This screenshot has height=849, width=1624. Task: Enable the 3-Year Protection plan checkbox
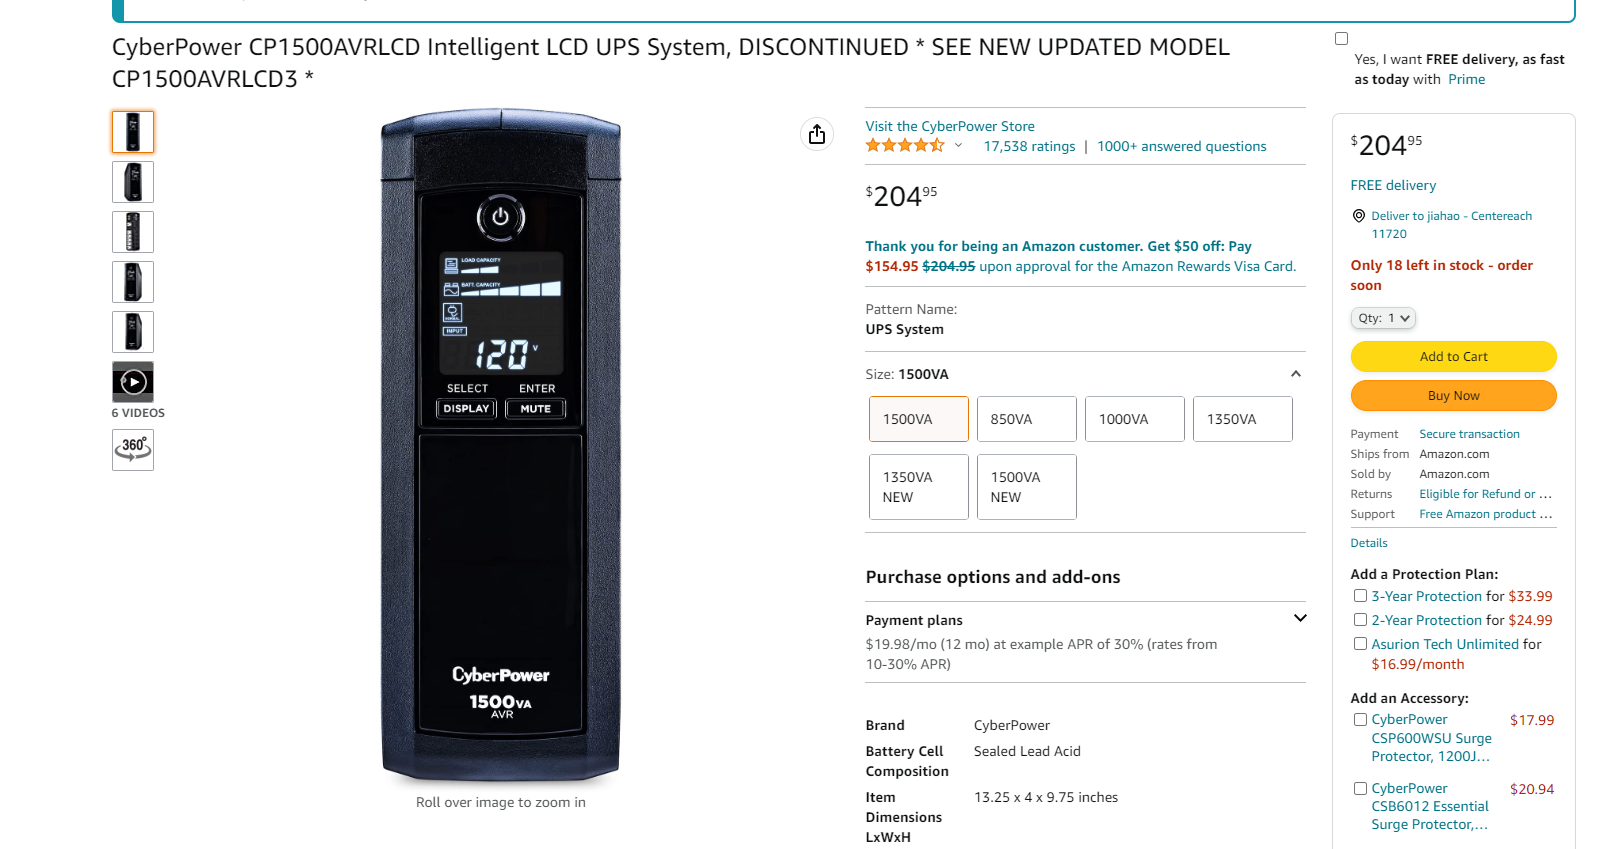pos(1360,596)
